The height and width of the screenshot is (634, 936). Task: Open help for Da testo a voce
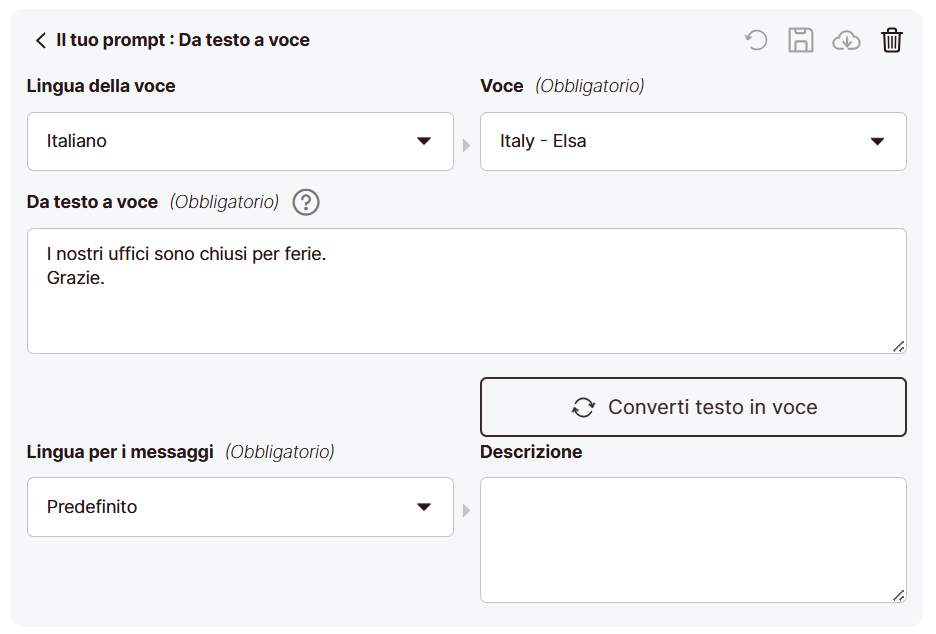pyautogui.click(x=306, y=202)
